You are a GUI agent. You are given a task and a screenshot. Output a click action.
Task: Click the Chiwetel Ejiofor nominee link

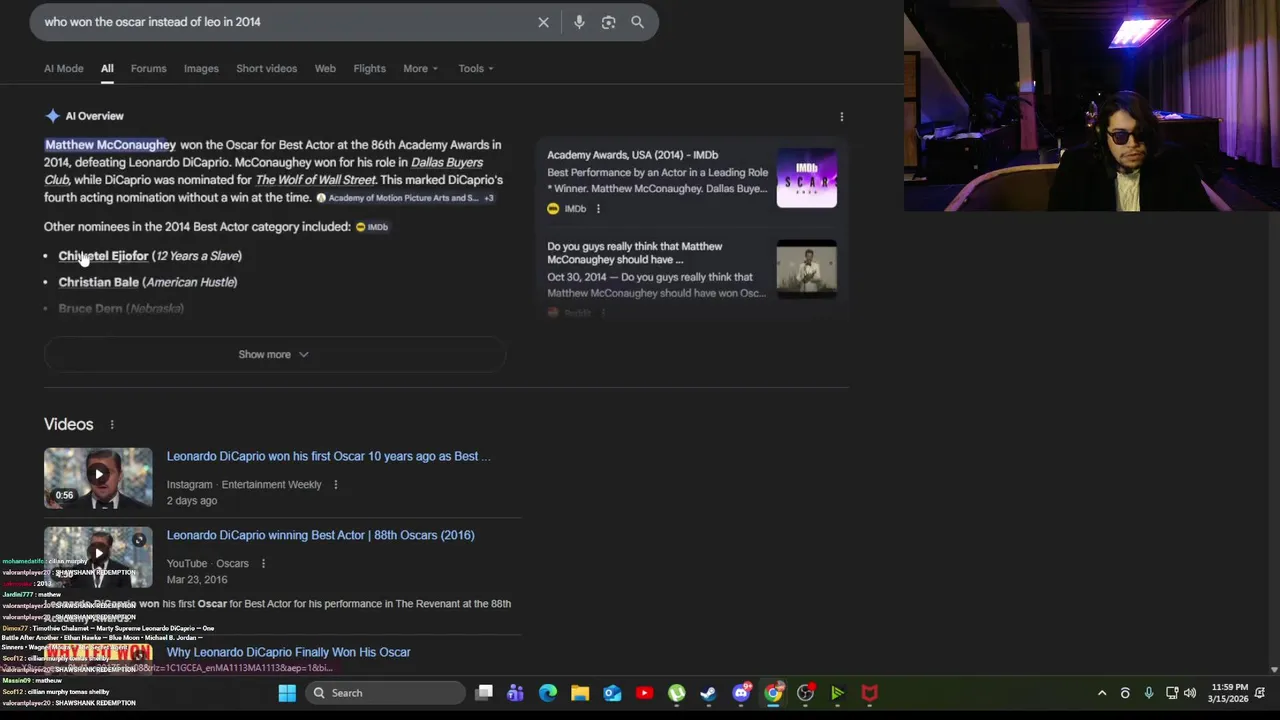(103, 256)
